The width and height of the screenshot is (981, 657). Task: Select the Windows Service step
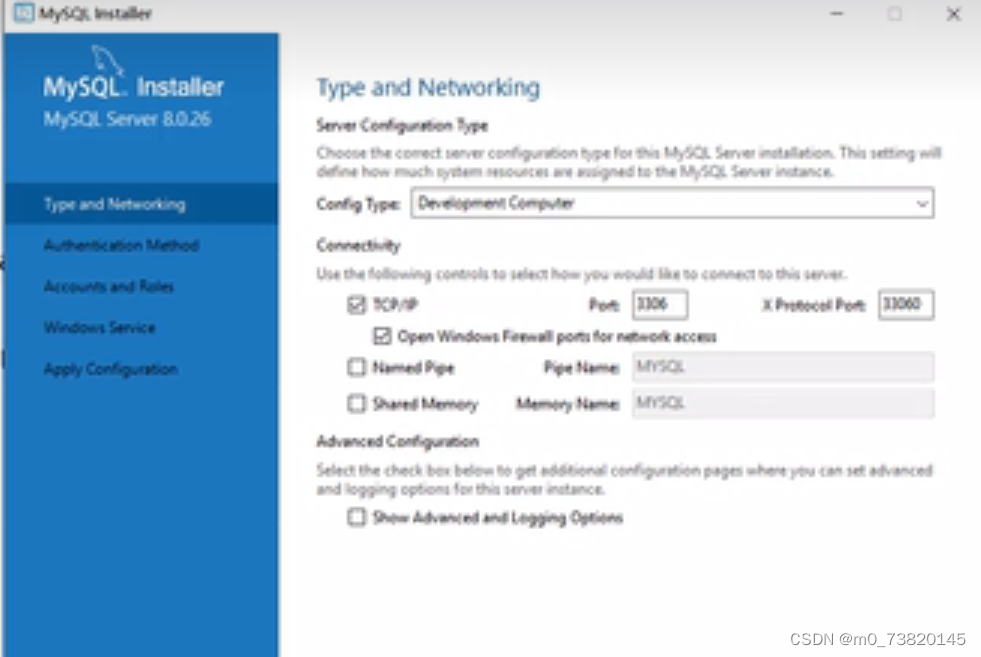[99, 327]
